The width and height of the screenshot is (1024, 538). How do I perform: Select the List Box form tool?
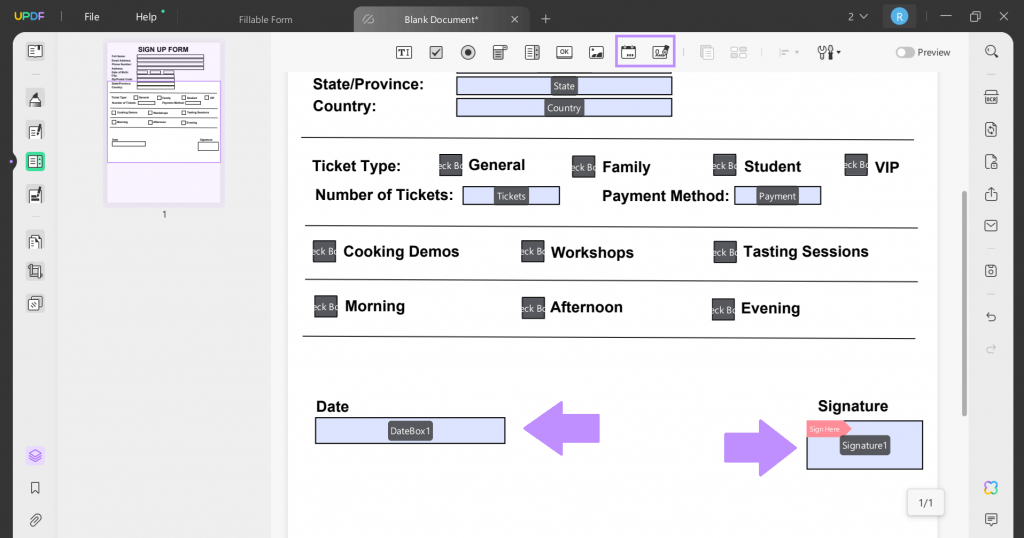[532, 52]
